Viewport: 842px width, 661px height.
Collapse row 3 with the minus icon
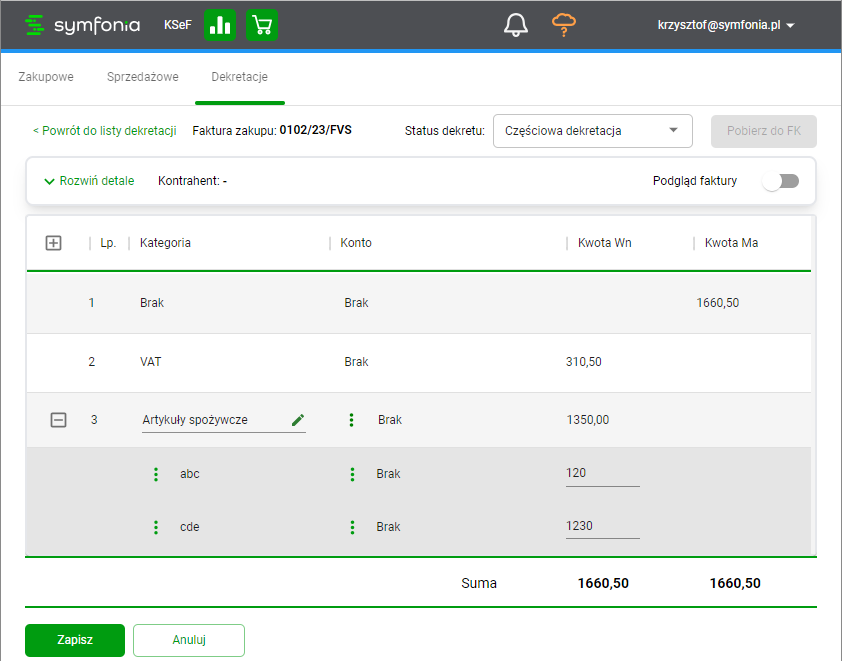(x=59, y=419)
